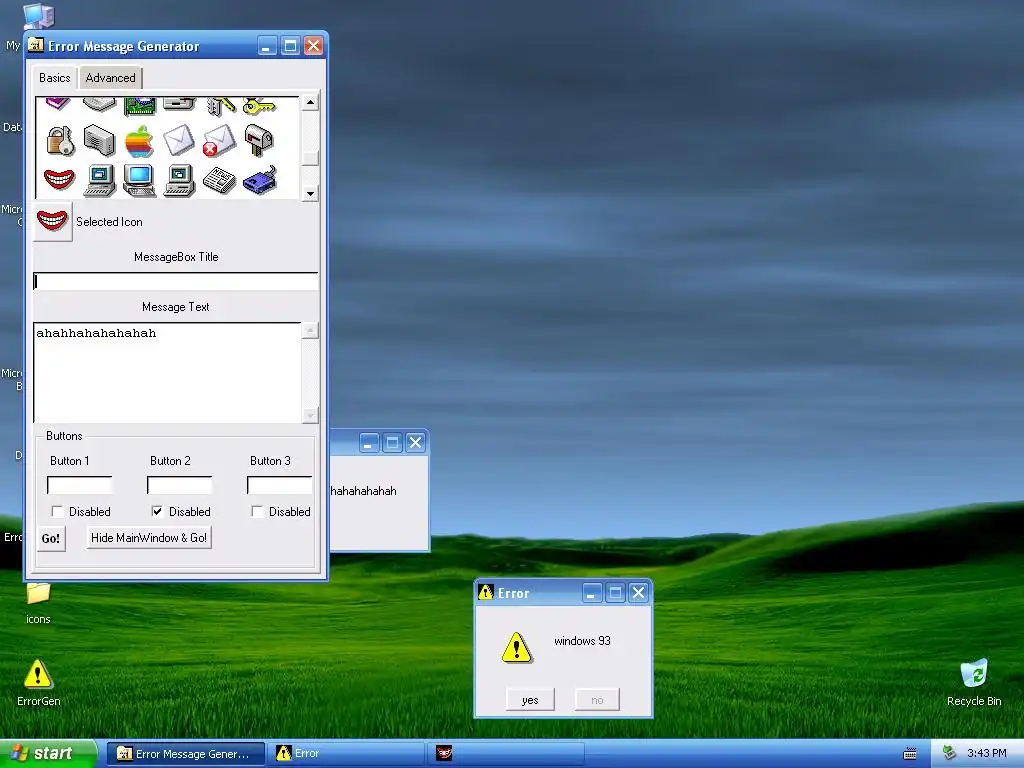The width and height of the screenshot is (1024, 768).
Task: Switch to the Basics tab
Action: (x=55, y=78)
